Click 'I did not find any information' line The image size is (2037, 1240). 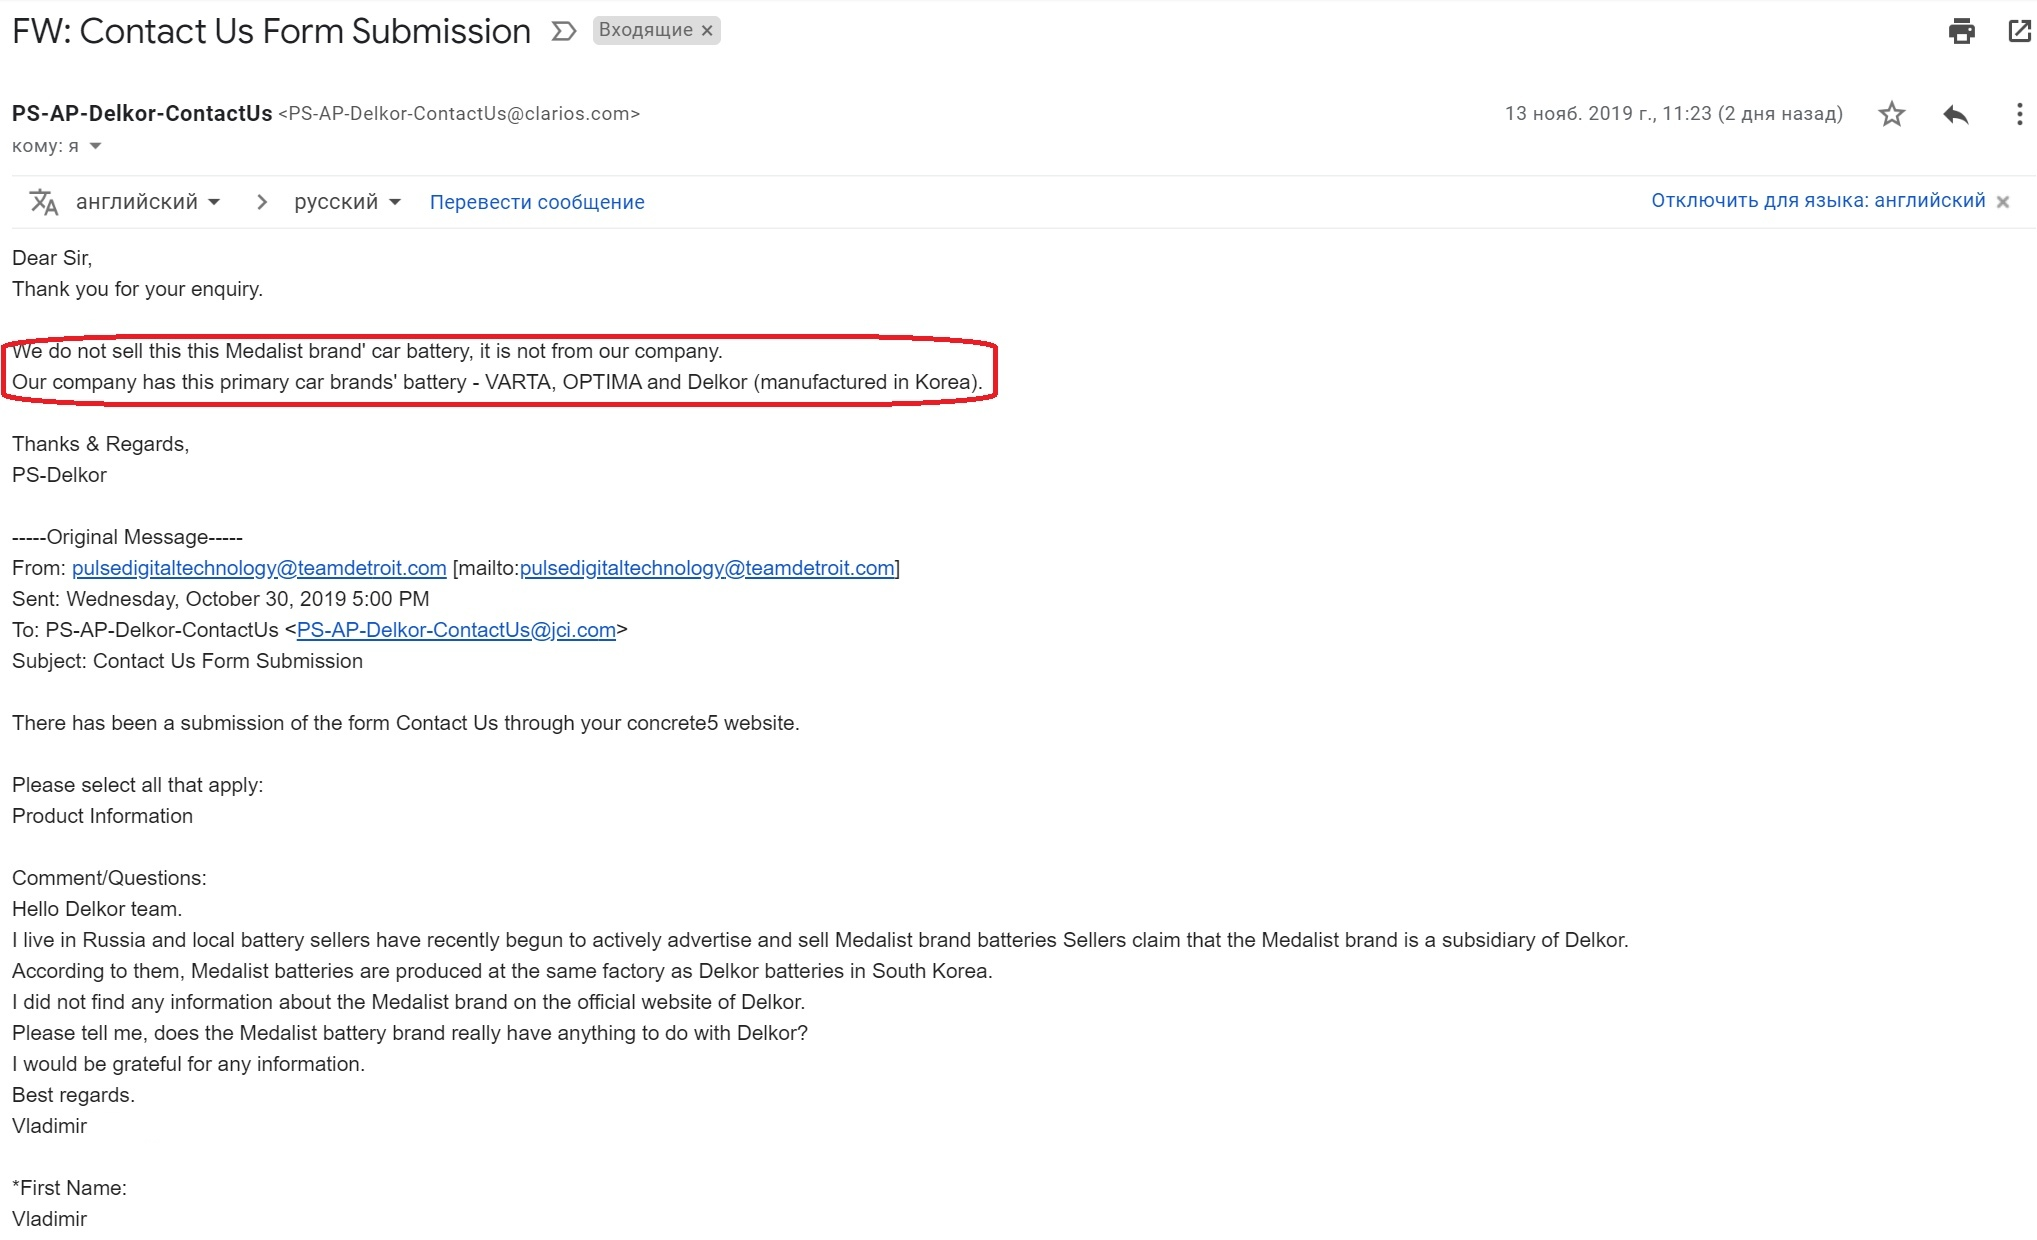coord(408,1002)
